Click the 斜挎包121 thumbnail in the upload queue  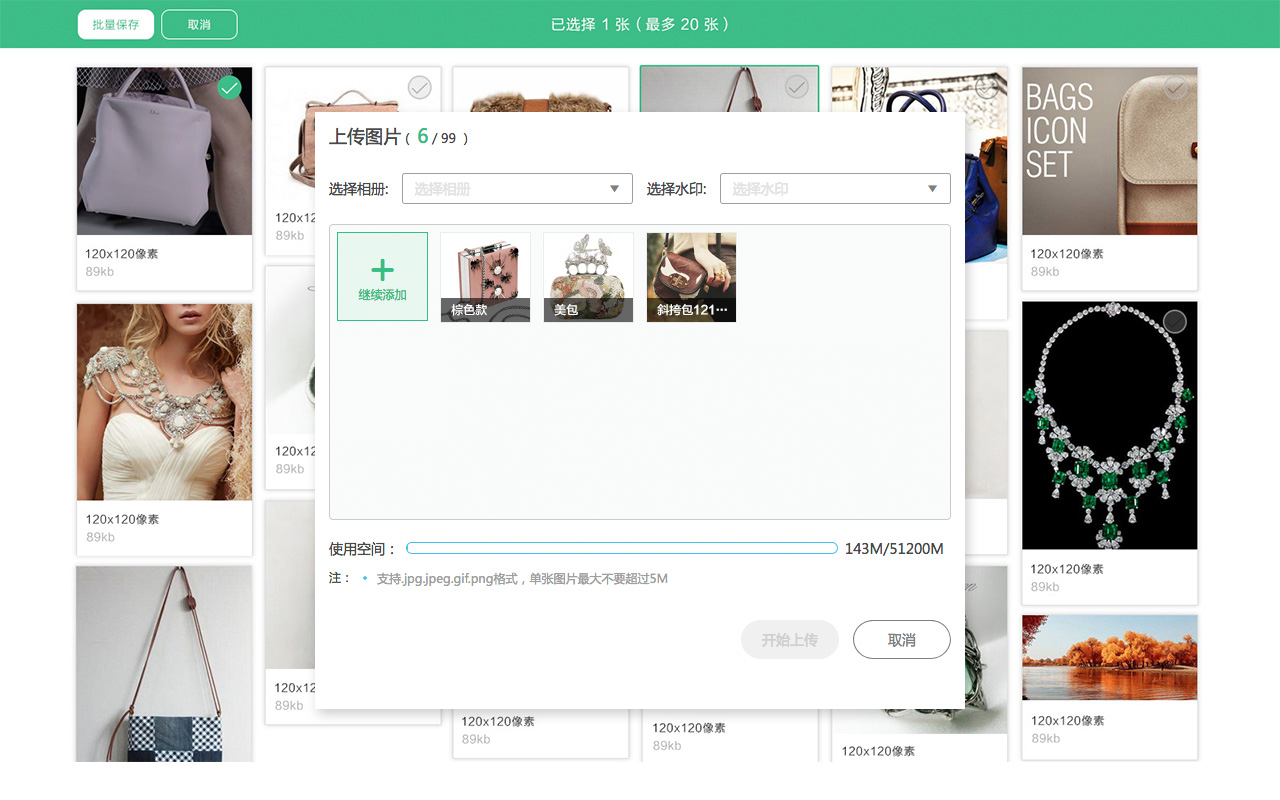[691, 277]
